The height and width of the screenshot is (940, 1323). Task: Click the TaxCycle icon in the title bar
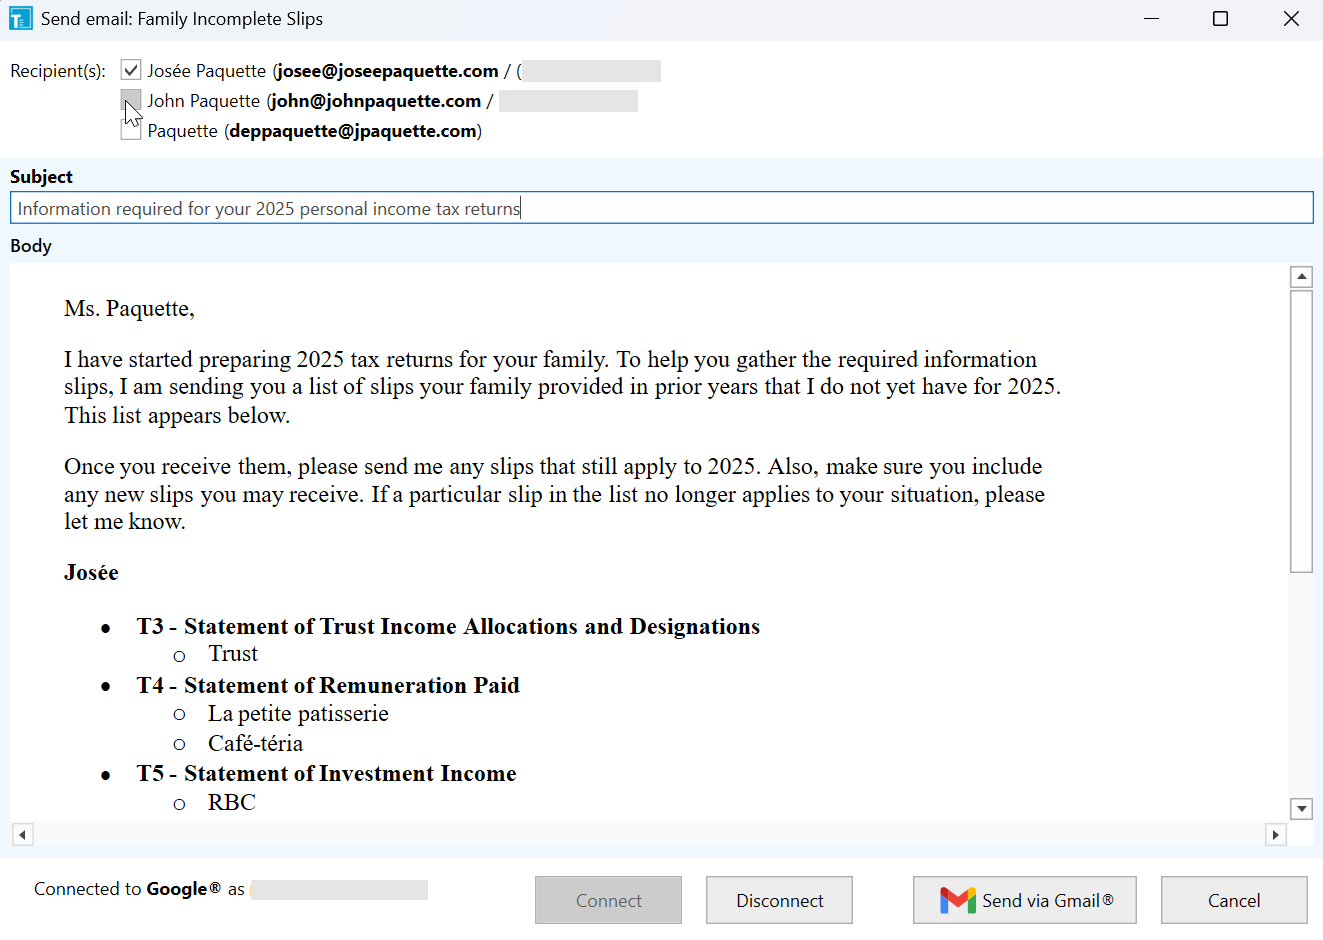click(x=20, y=17)
